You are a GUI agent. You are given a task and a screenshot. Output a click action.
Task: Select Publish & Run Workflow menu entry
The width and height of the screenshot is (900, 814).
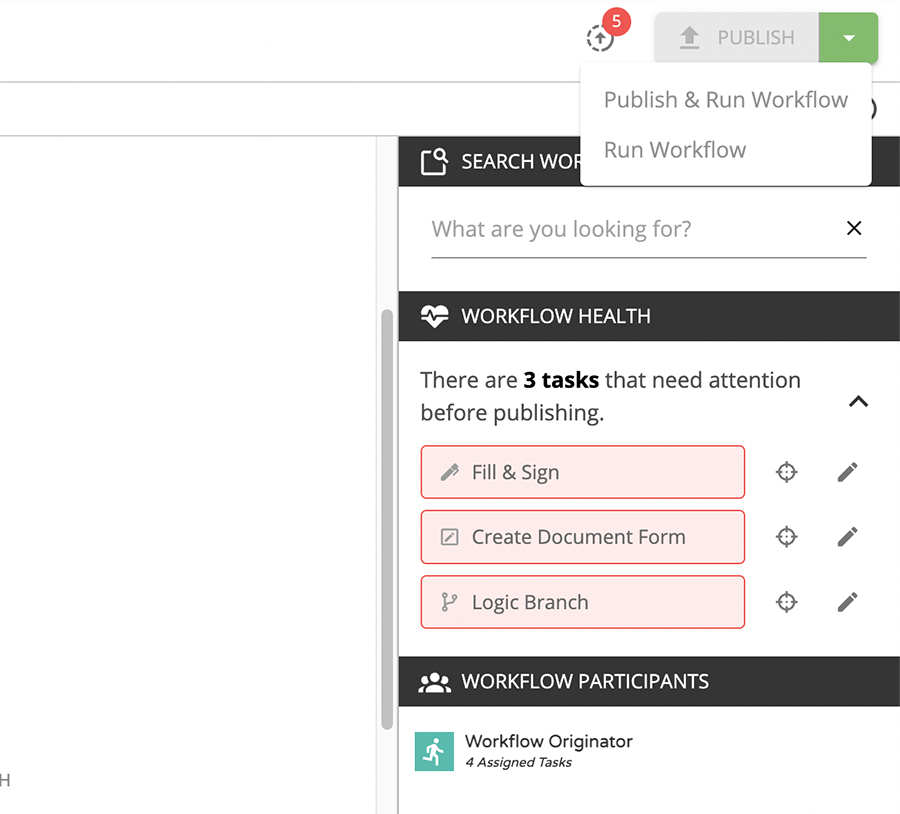click(725, 99)
